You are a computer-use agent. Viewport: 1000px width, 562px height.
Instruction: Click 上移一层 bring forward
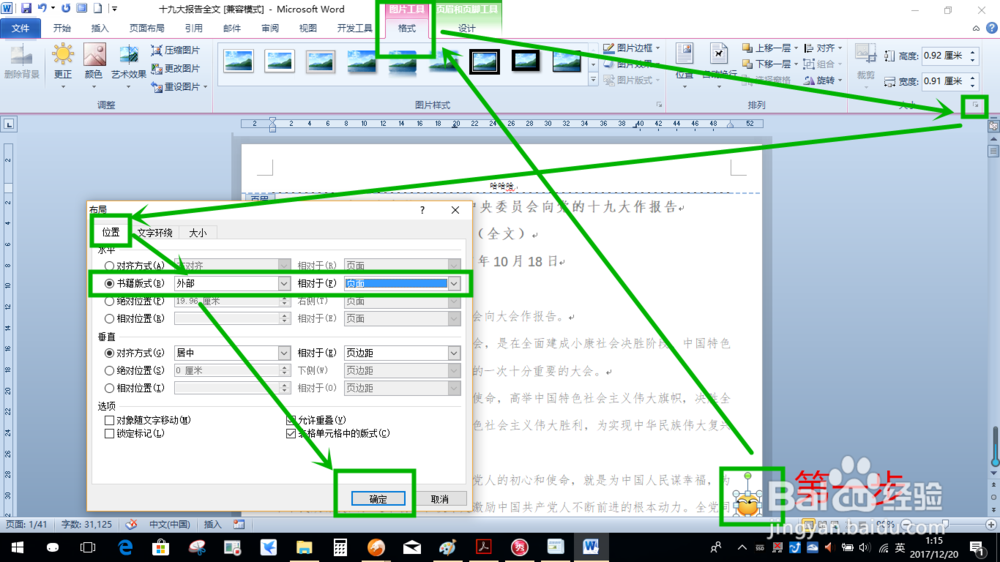tap(770, 48)
